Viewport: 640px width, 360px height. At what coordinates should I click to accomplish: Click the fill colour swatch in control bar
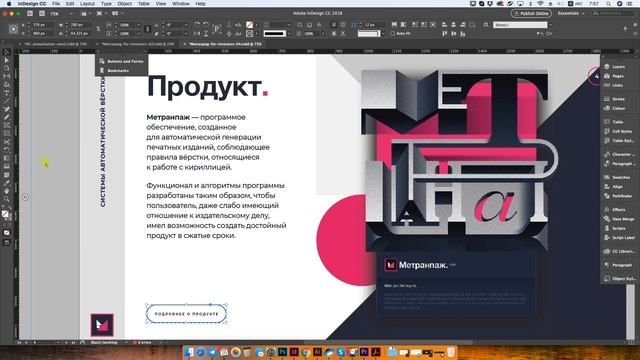(x=249, y=25)
